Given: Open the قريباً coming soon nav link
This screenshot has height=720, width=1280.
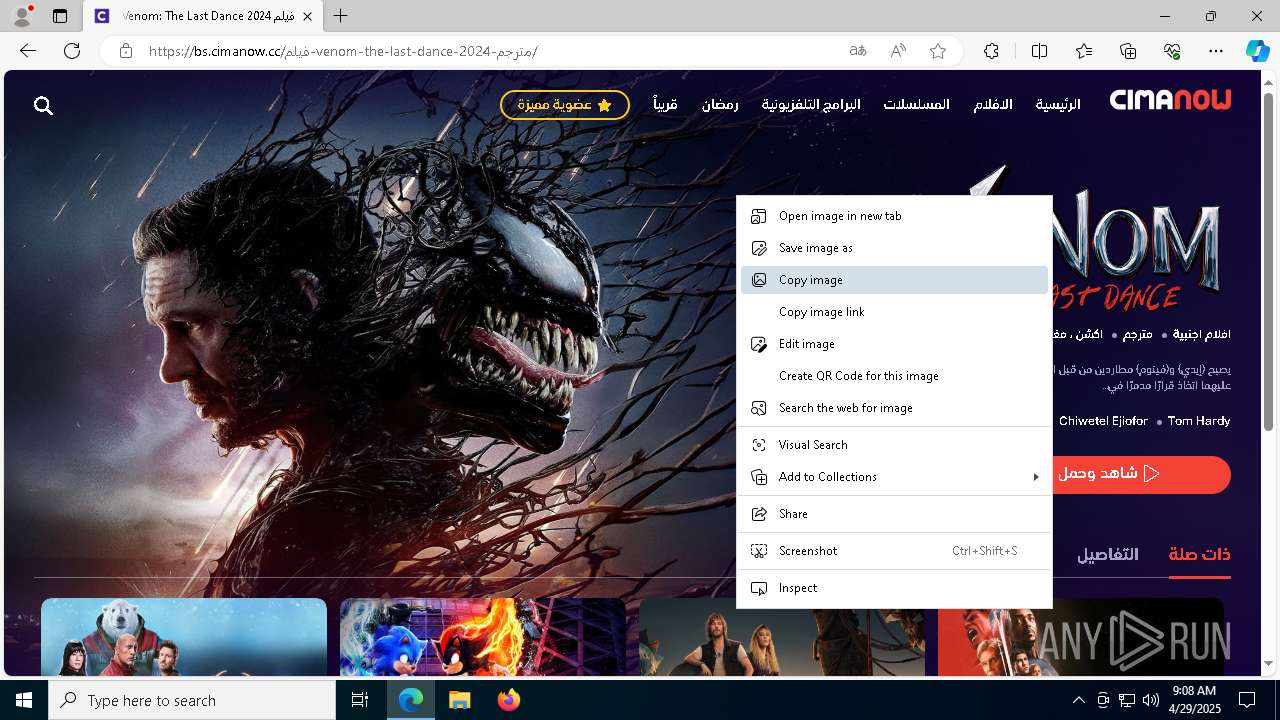Looking at the screenshot, I should coord(666,104).
